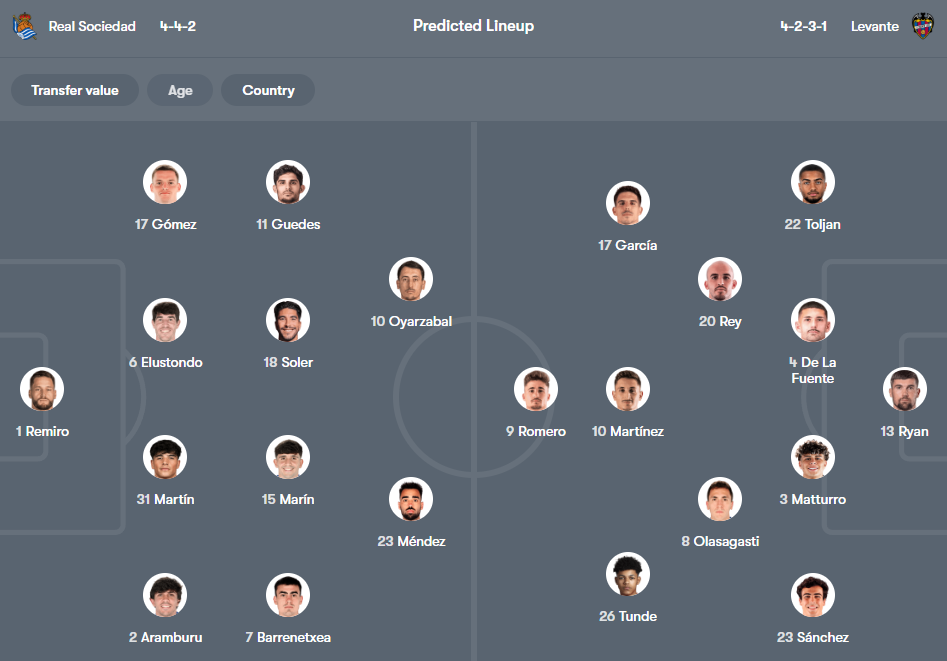The image size is (947, 661).
Task: Click Tunde's player photo
Action: click(x=627, y=574)
